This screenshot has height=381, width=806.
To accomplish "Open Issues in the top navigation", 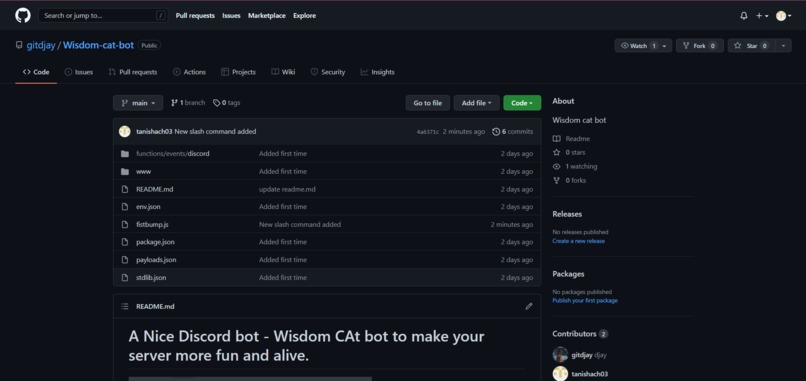I will 231,15.
